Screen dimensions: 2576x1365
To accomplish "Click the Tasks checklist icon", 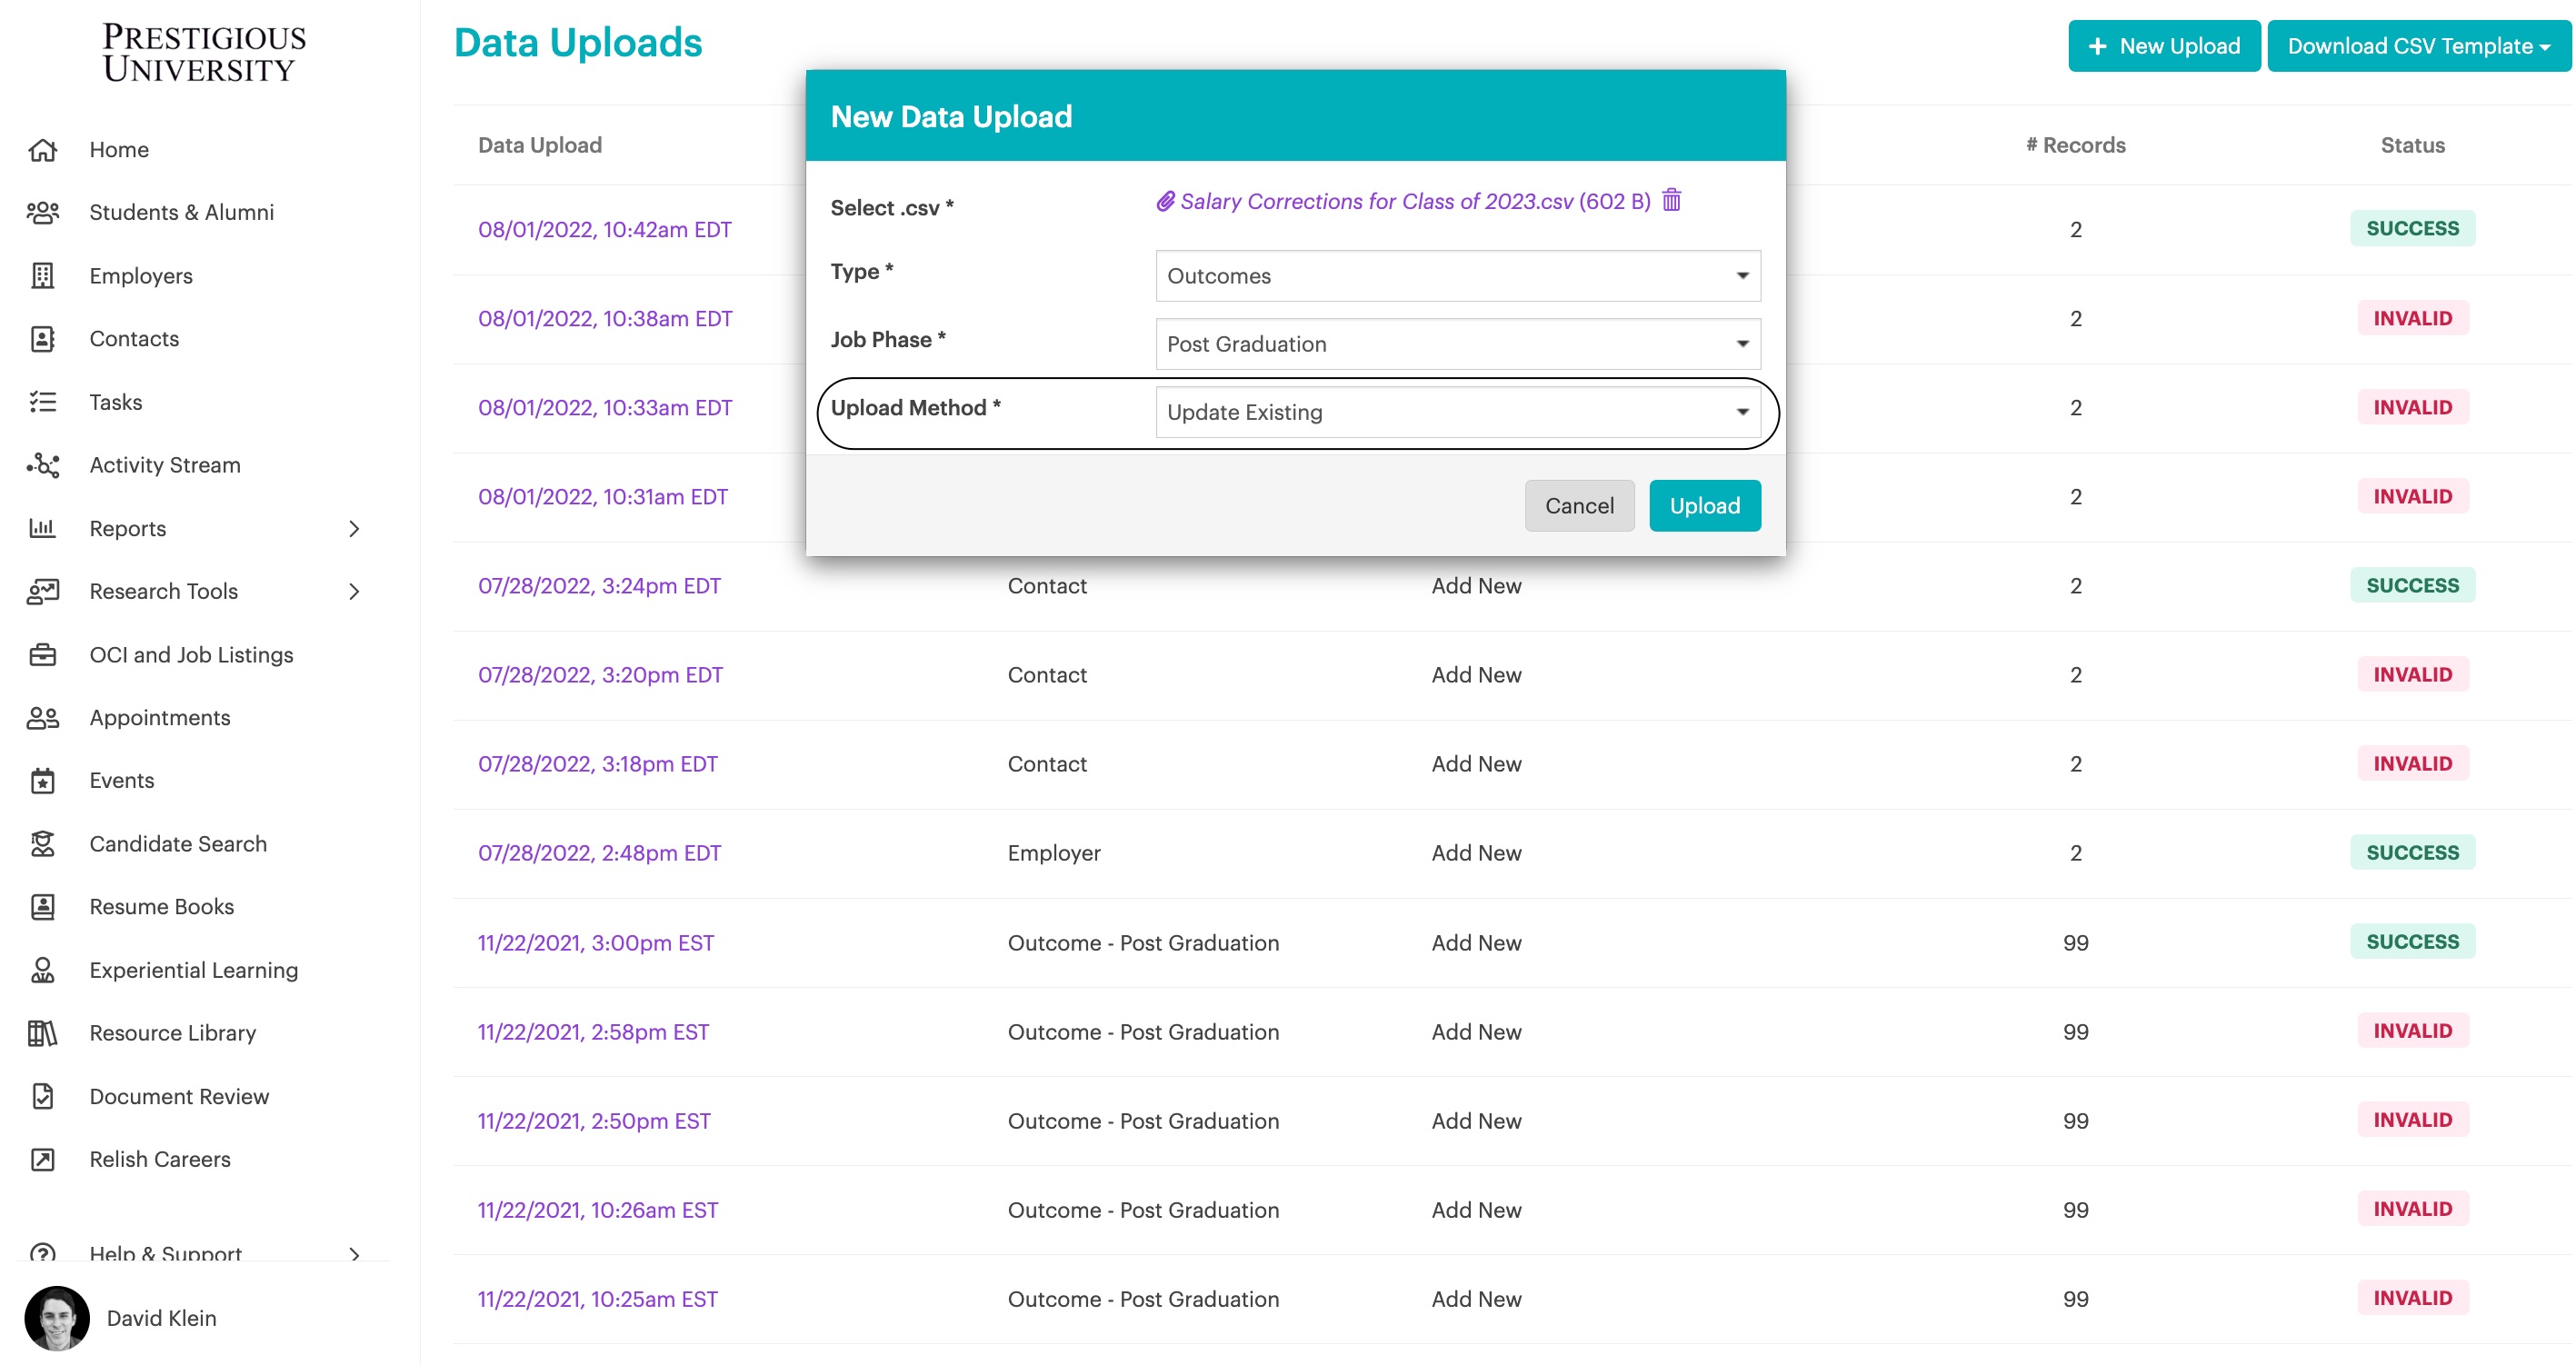I will tap(42, 402).
